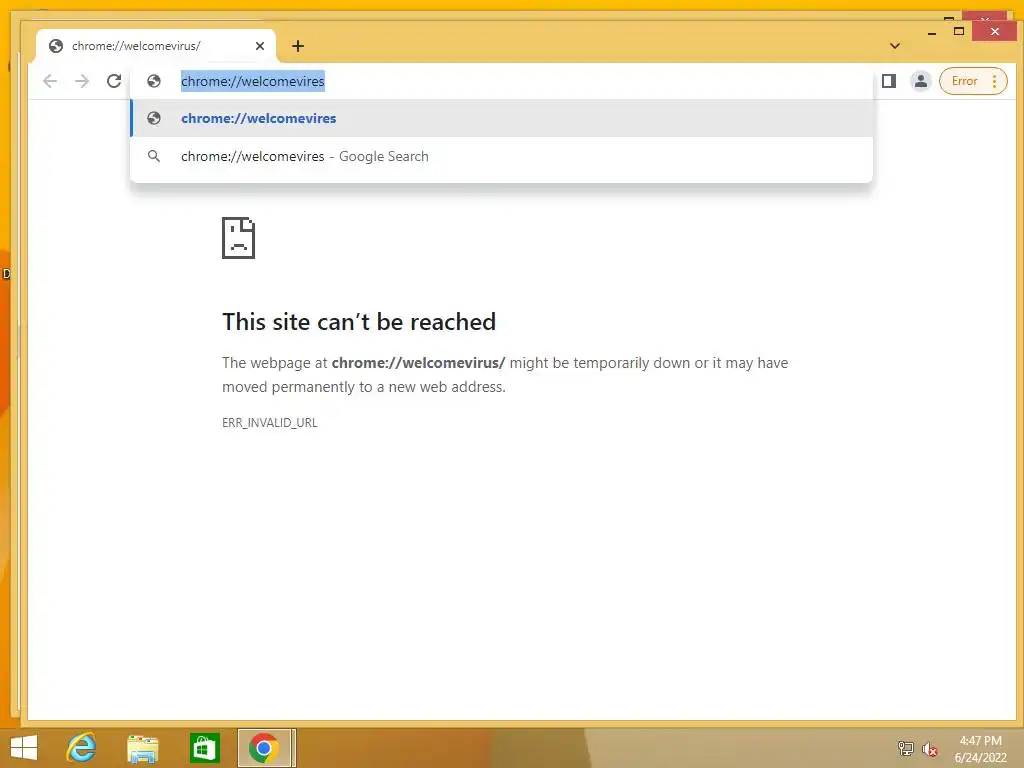Click inside the address bar text field
Screen dimensions: 1024x768
pyautogui.click(x=501, y=81)
